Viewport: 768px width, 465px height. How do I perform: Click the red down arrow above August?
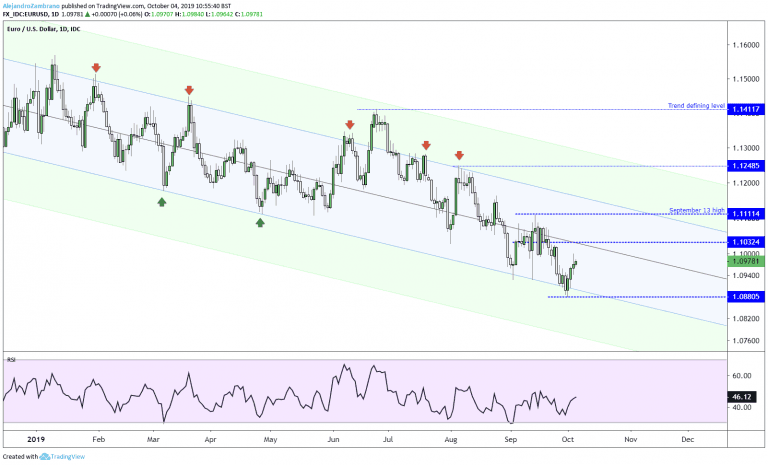point(459,155)
